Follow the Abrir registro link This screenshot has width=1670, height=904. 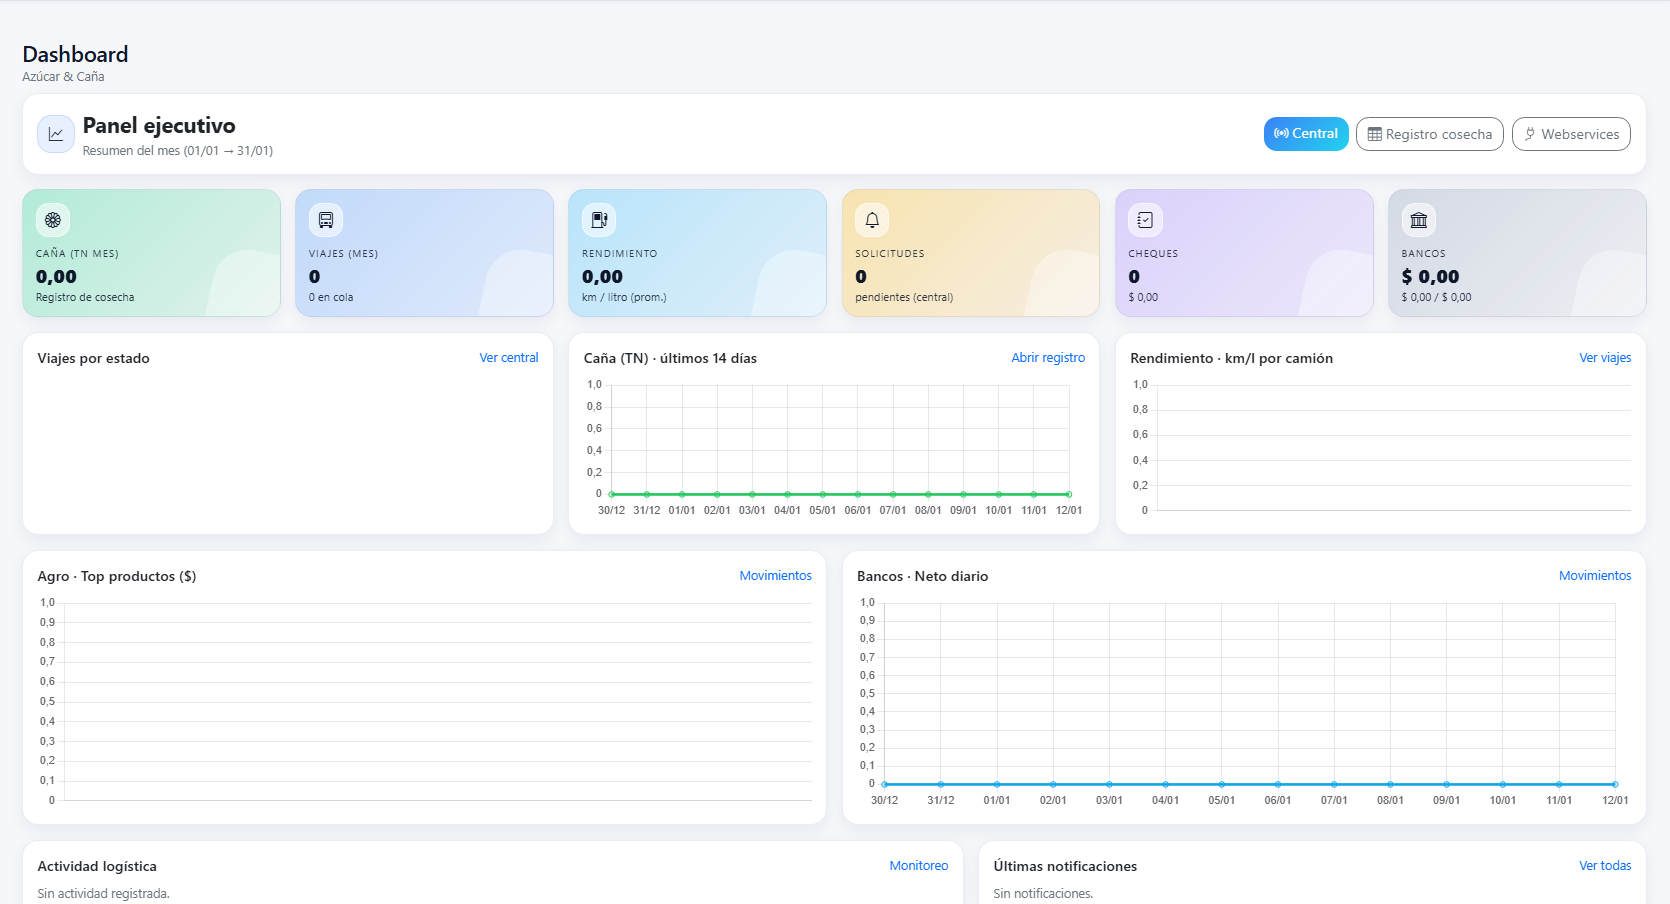pyautogui.click(x=1047, y=358)
